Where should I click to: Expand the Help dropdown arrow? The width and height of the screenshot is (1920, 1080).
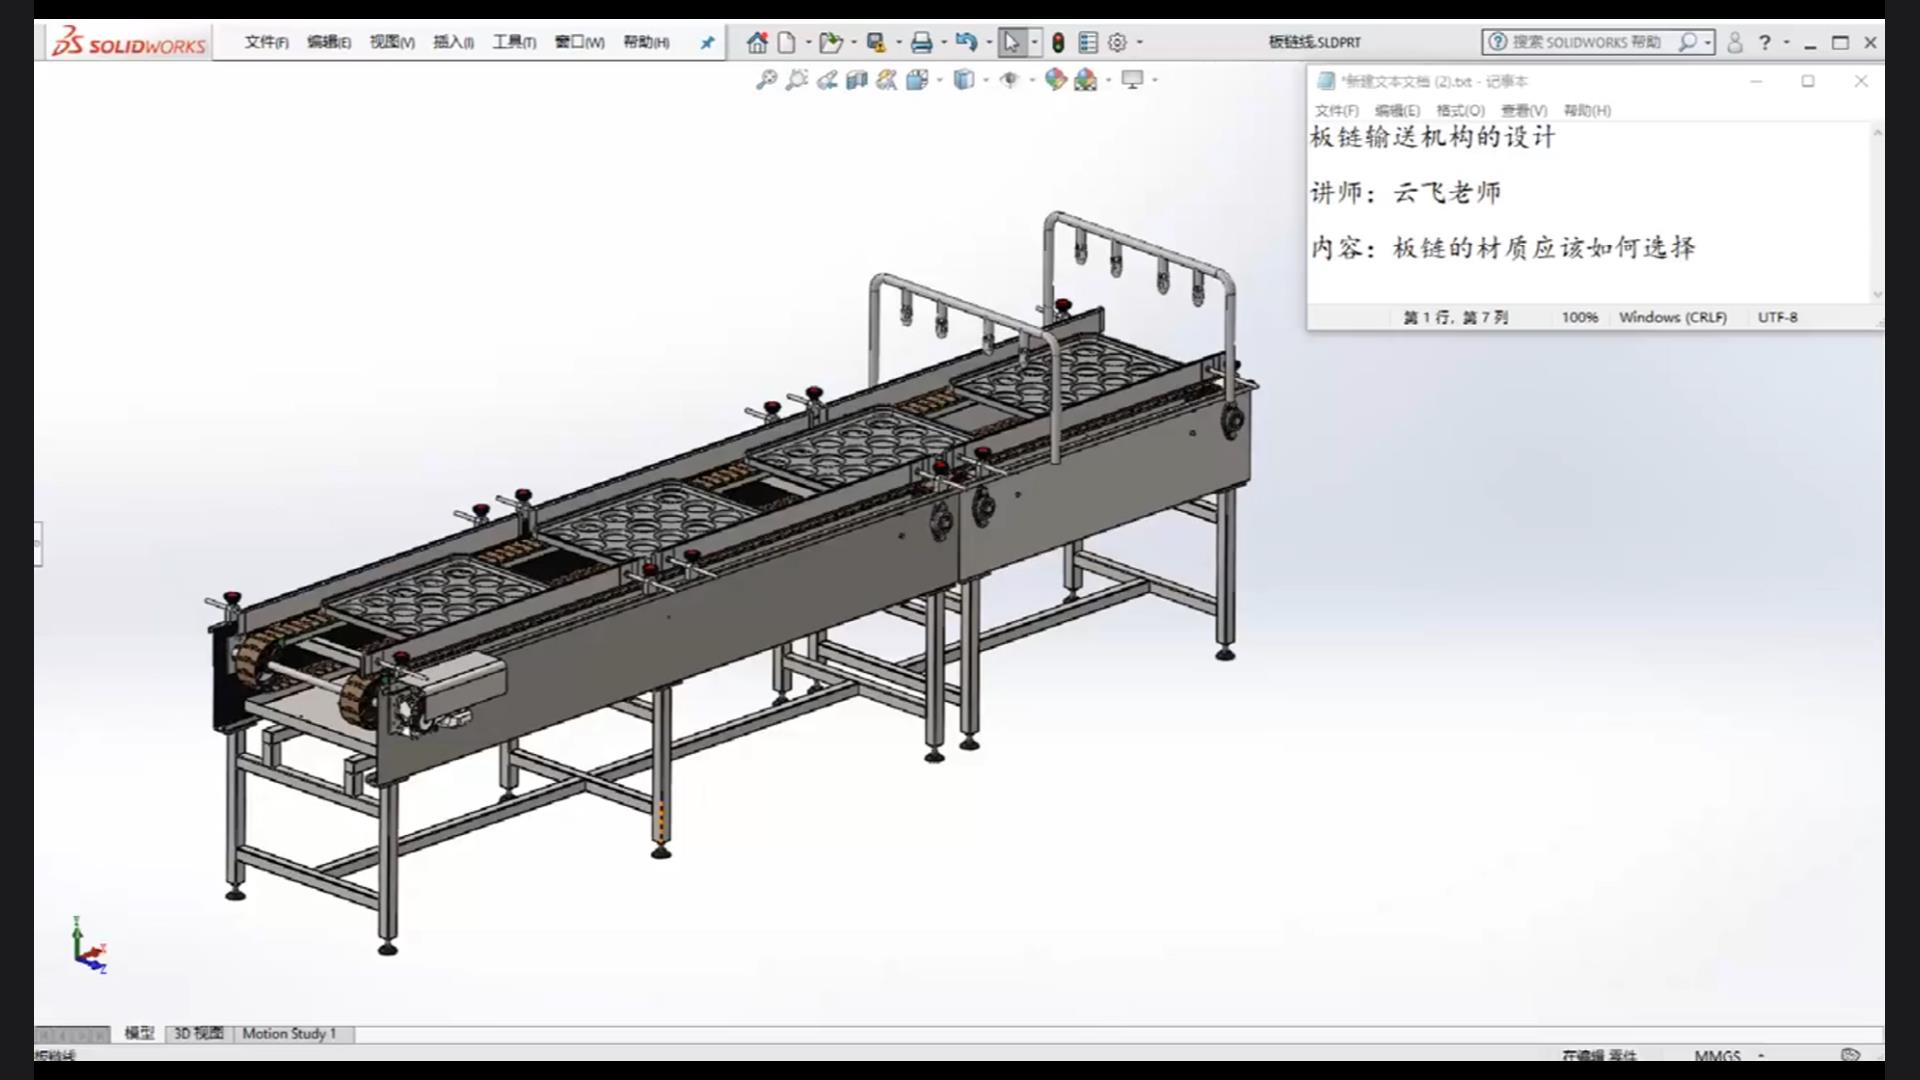pyautogui.click(x=1787, y=42)
